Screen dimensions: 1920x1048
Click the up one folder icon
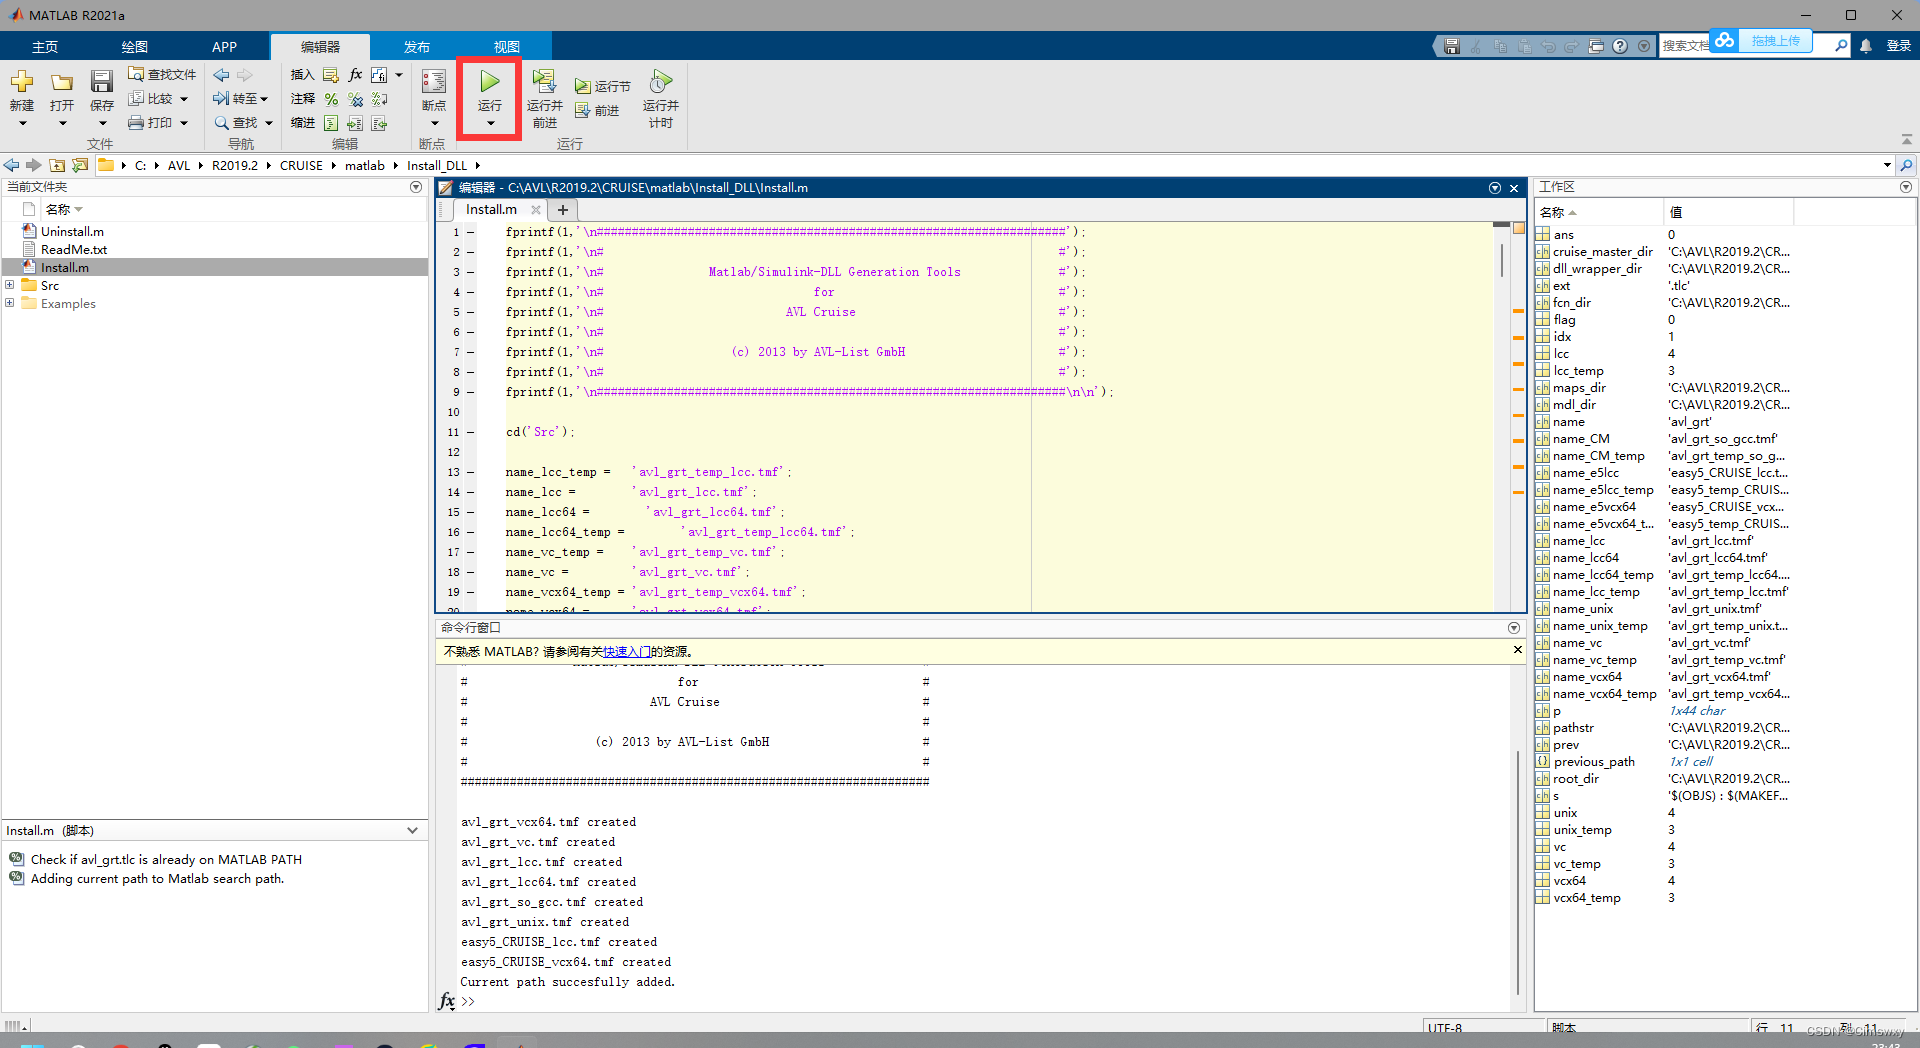click(x=57, y=165)
